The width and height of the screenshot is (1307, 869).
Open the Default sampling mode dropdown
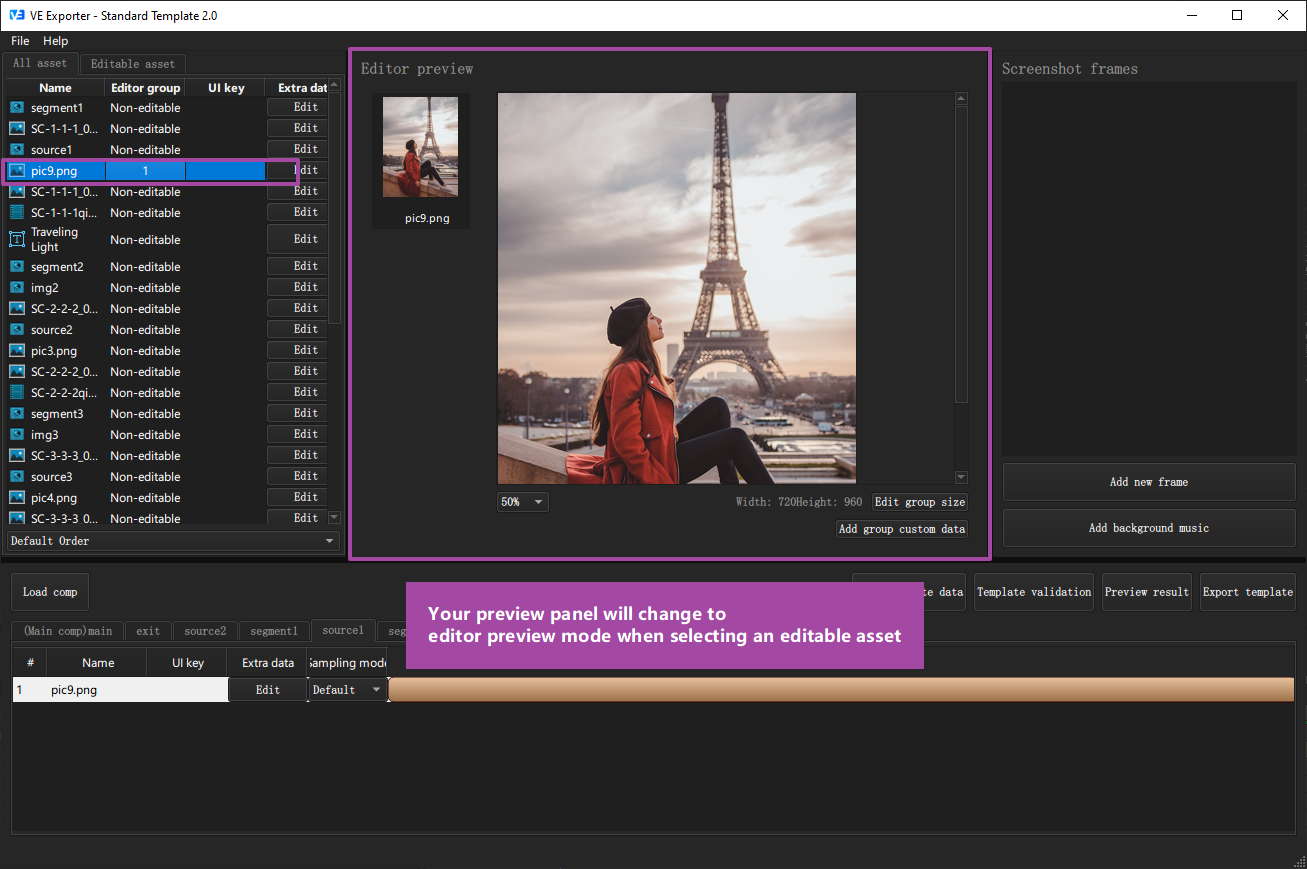pos(347,690)
